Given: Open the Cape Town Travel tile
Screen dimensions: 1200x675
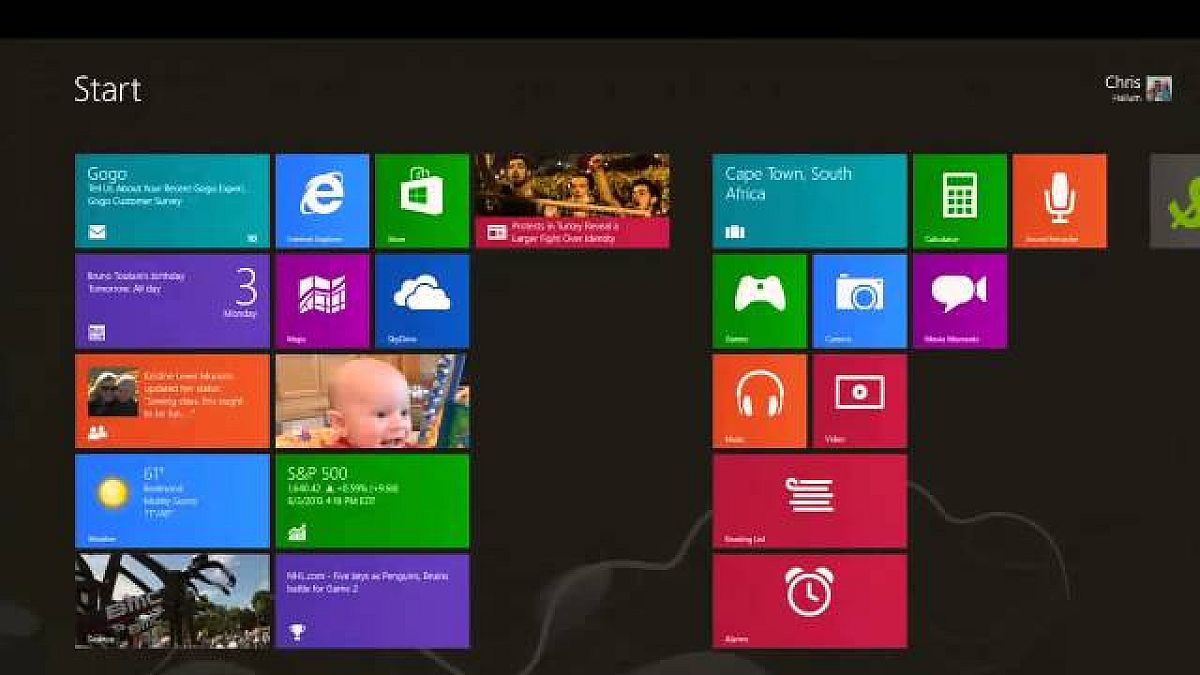Looking at the screenshot, I should (809, 200).
